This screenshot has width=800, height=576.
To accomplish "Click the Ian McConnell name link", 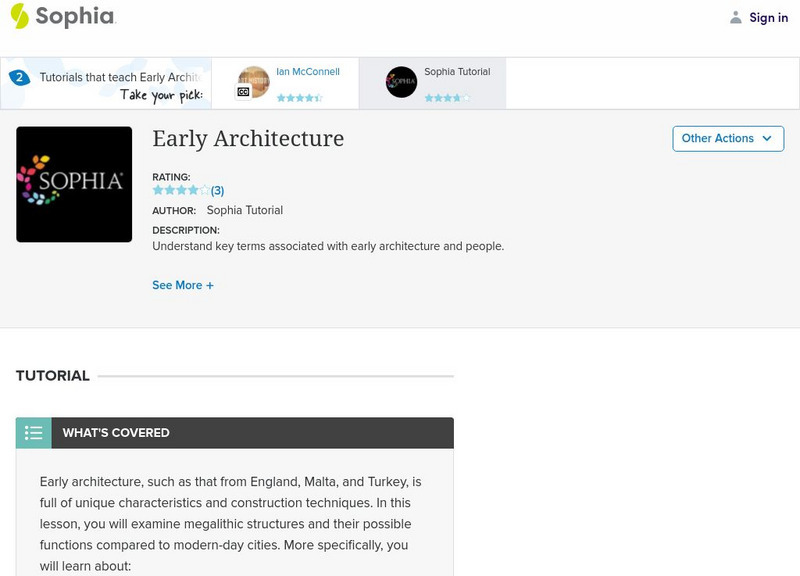I will (x=306, y=70).
